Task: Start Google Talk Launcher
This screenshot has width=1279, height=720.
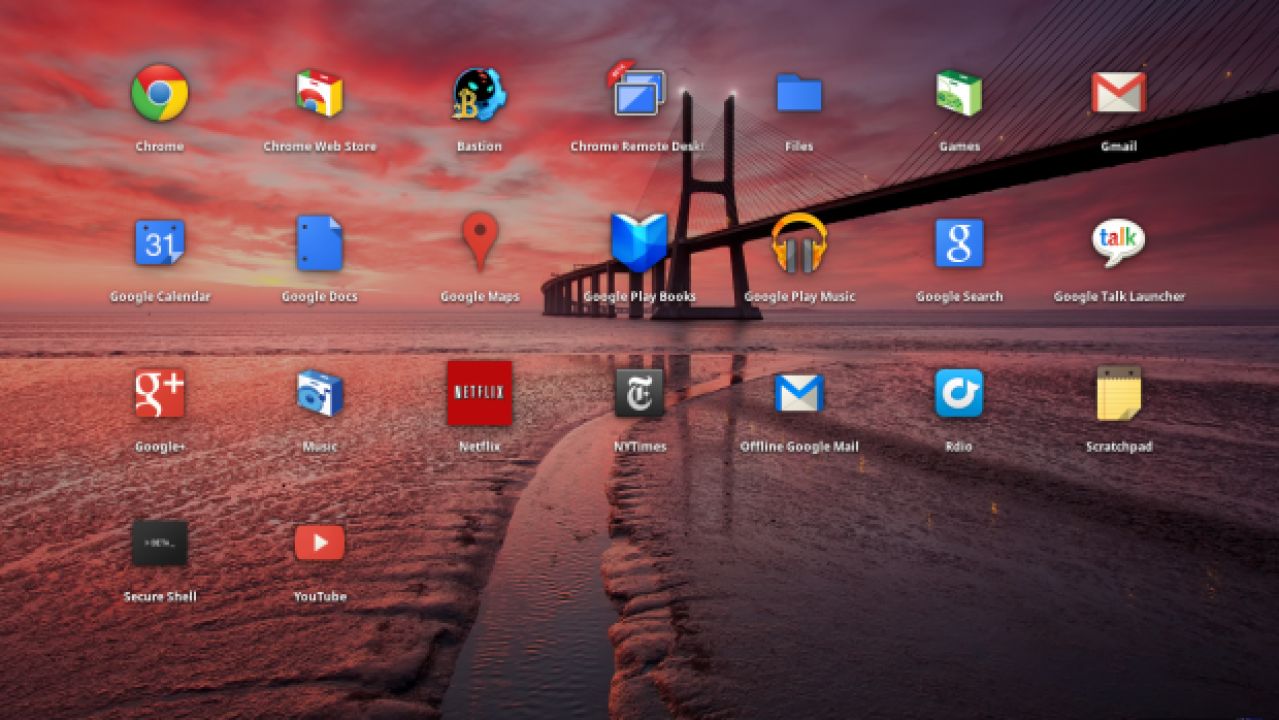Action: pos(1118,243)
